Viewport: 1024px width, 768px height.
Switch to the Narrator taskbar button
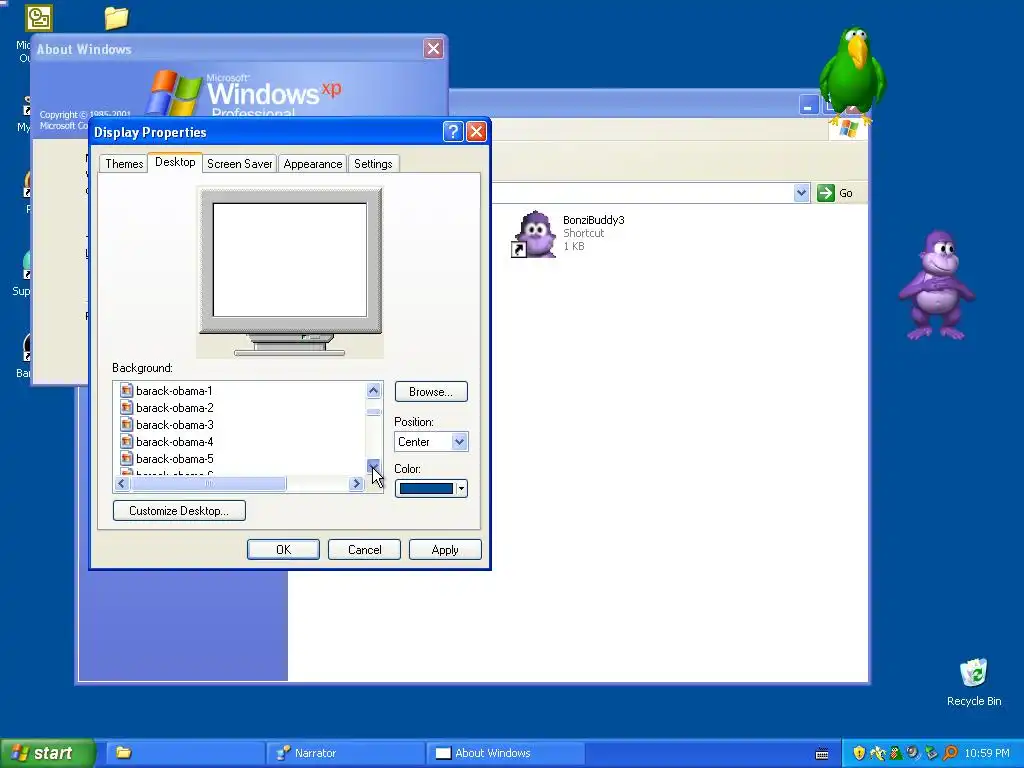pos(346,753)
